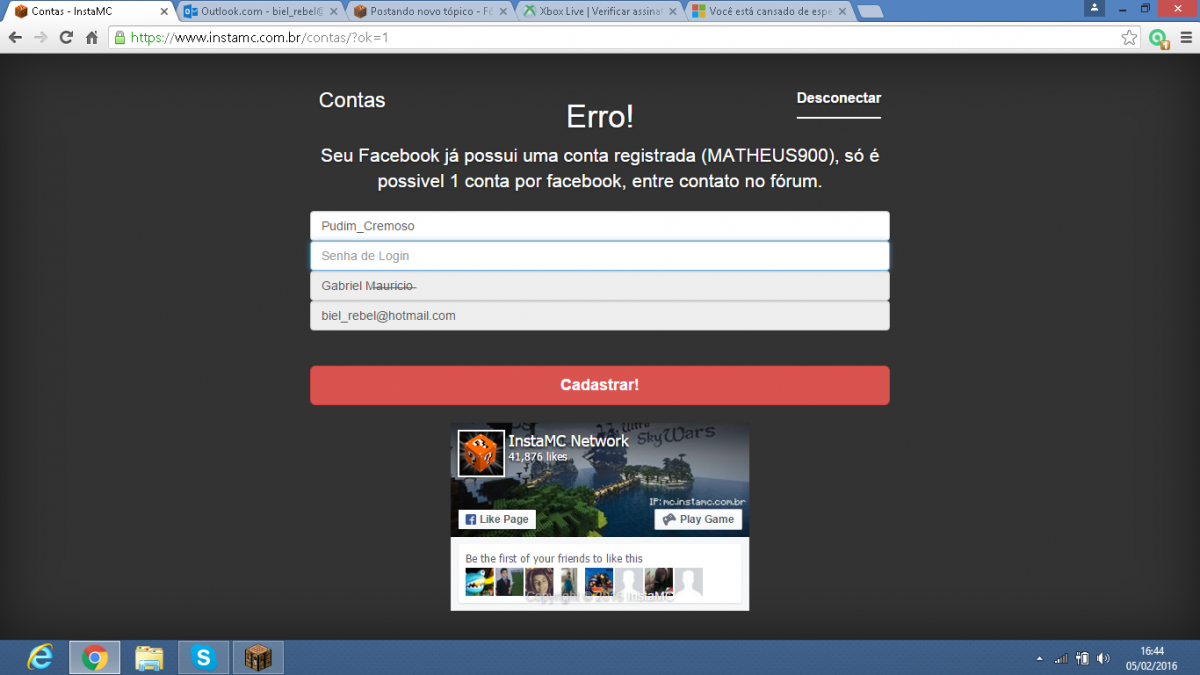This screenshot has height=675, width=1200.
Task: Open the Chrome menu button
Action: pyautogui.click(x=1186, y=38)
